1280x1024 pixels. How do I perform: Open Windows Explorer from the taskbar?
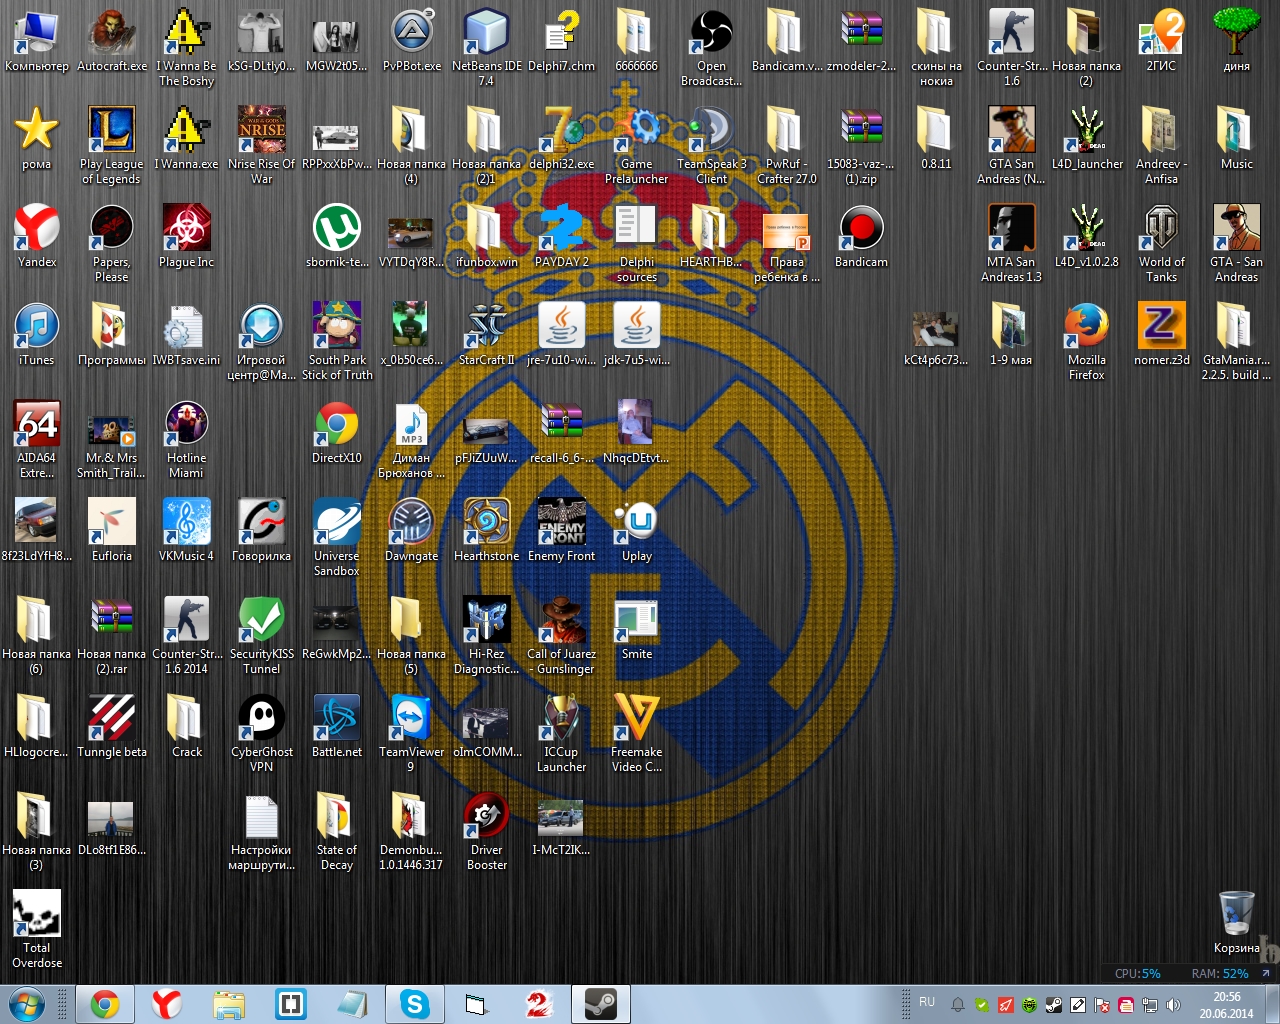tap(229, 1004)
